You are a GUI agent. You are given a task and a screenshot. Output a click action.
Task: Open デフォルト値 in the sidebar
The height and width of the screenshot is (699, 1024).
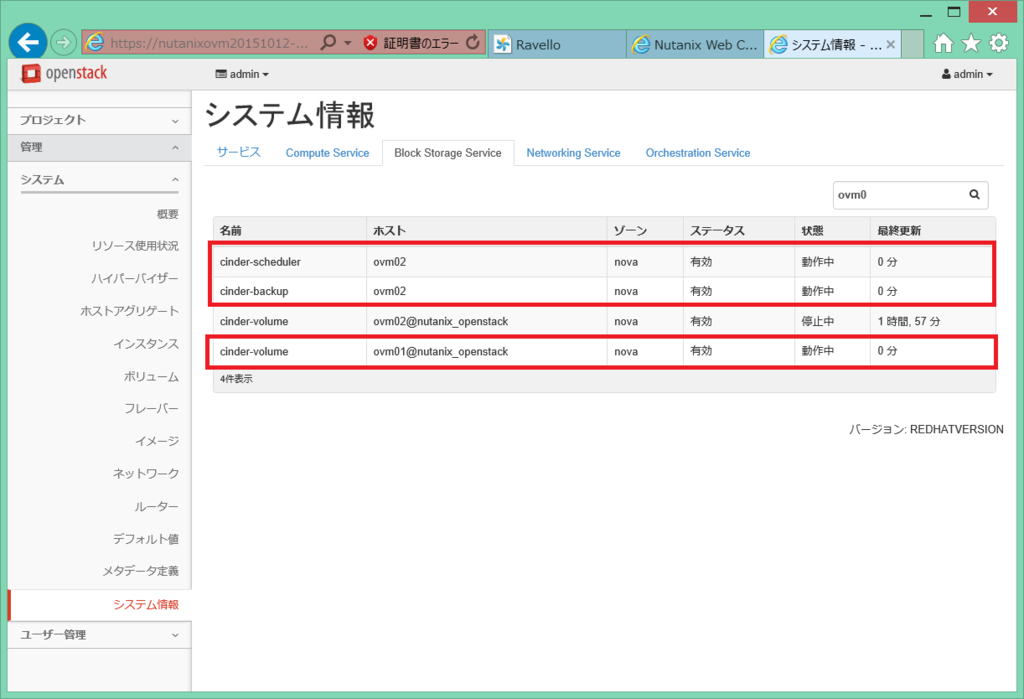146,539
